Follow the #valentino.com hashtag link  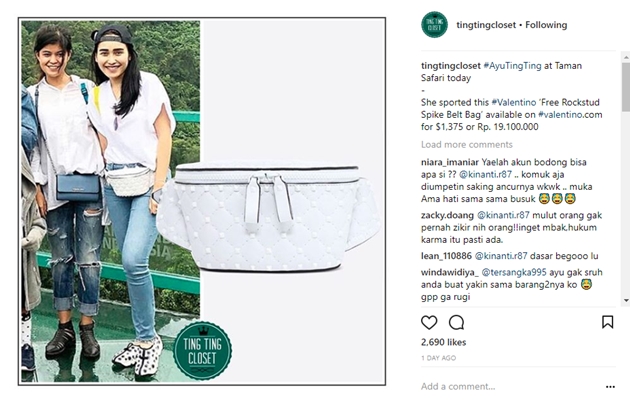570,115
